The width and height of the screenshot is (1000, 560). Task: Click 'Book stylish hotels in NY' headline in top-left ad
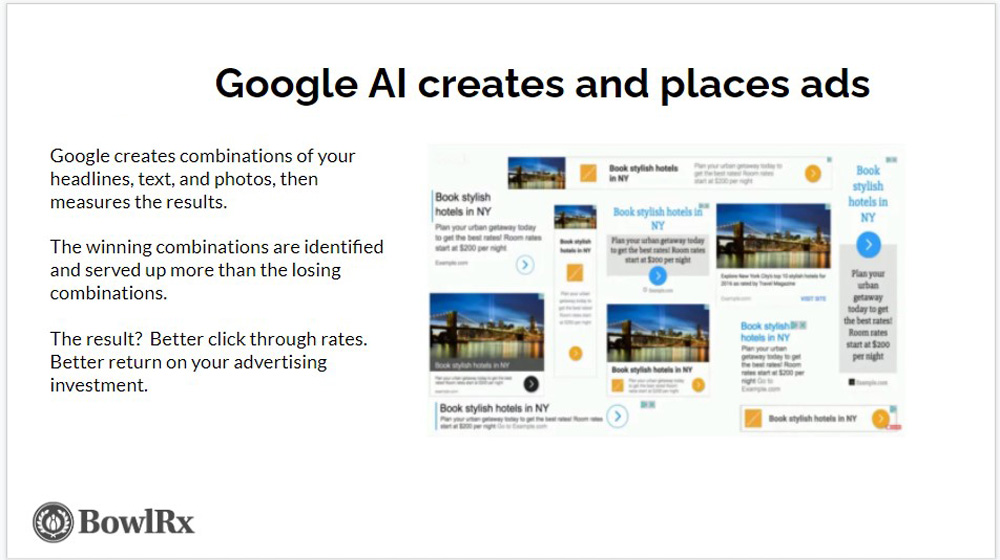[x=463, y=204]
